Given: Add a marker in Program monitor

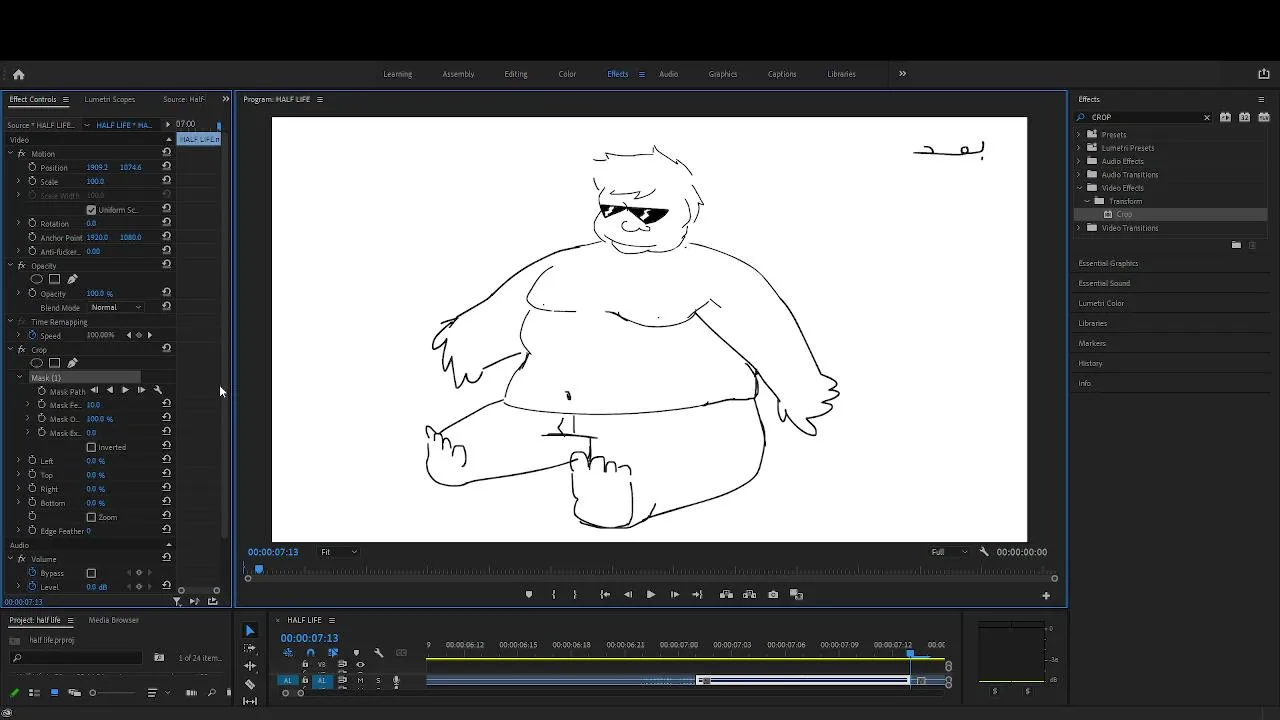Looking at the screenshot, I should (529, 595).
